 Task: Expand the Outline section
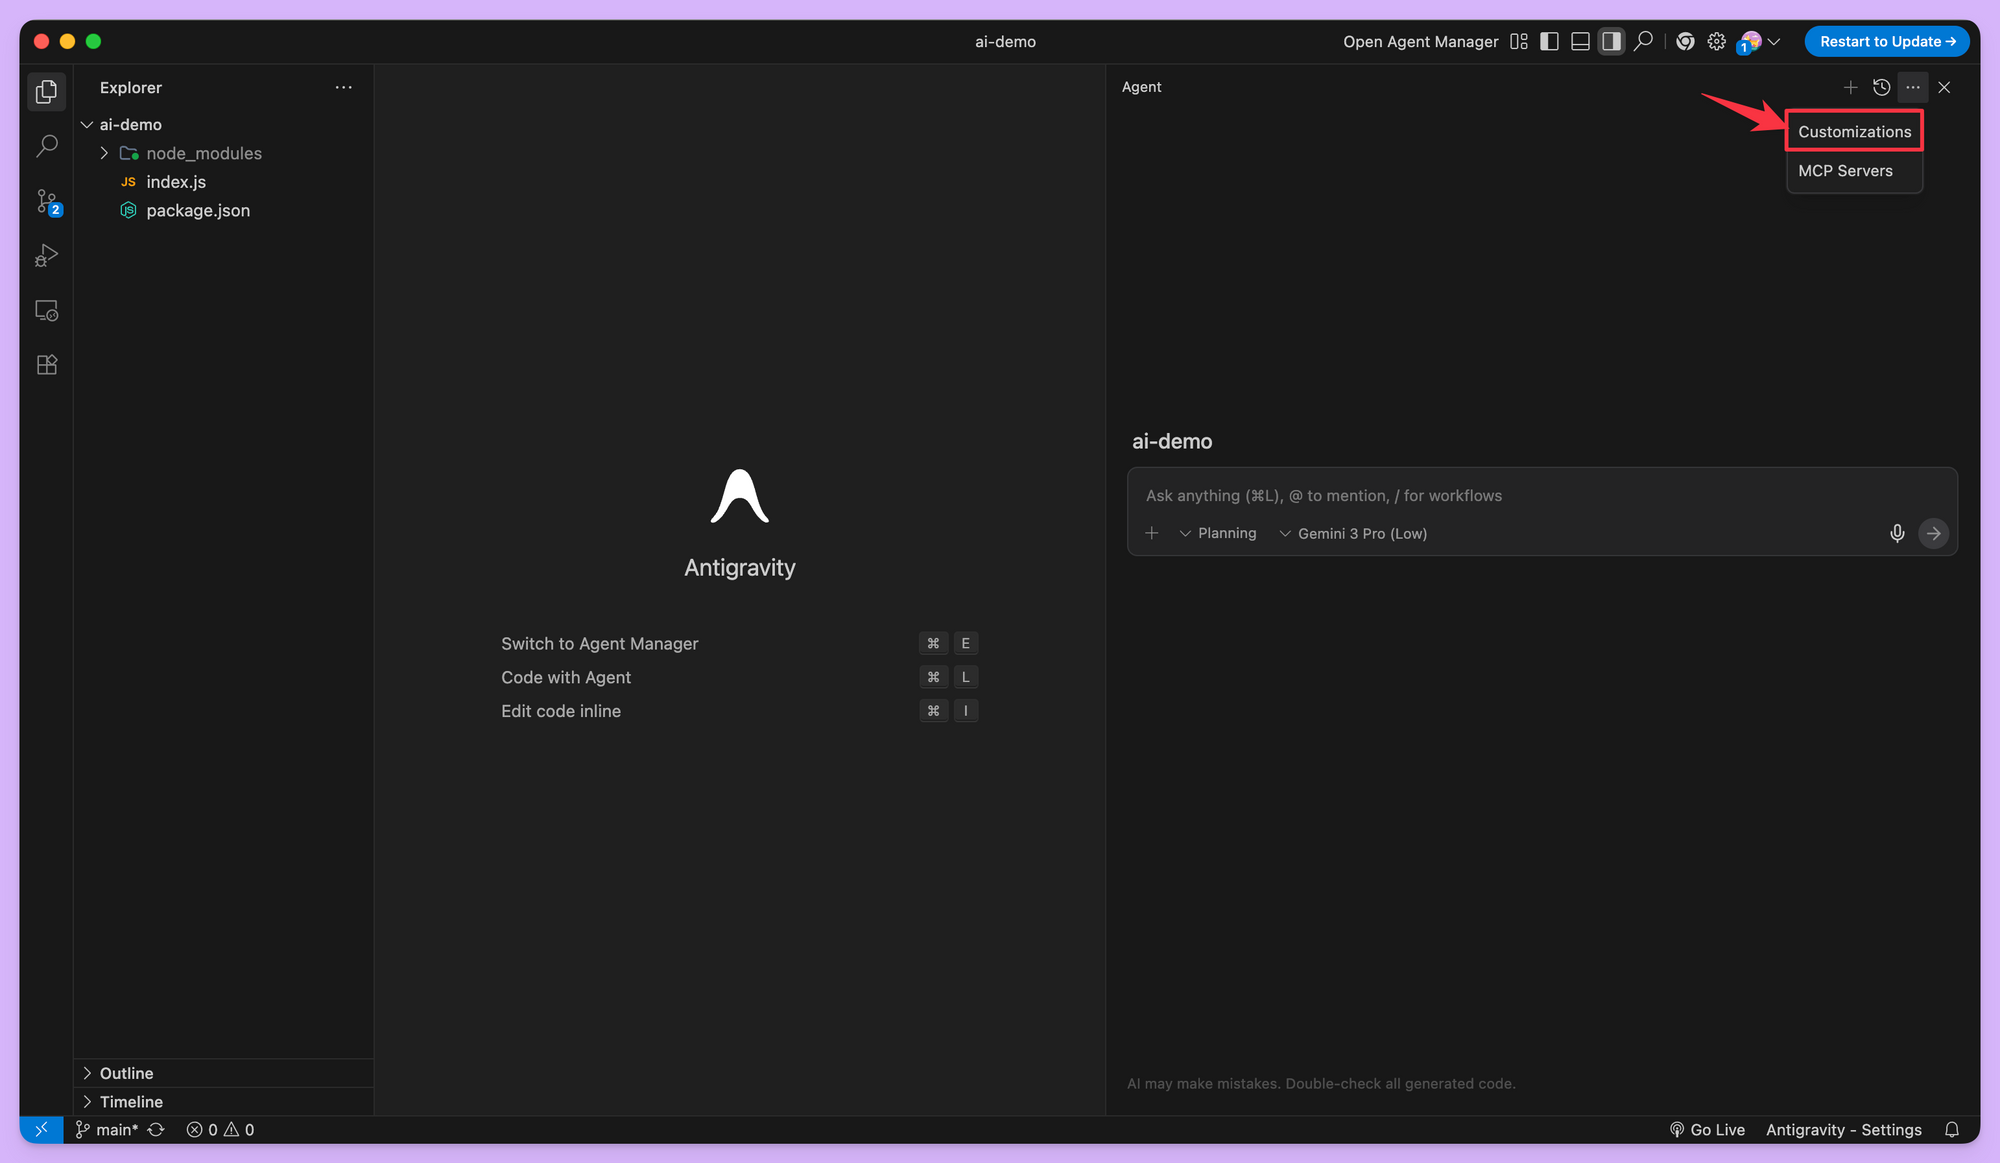point(126,1073)
